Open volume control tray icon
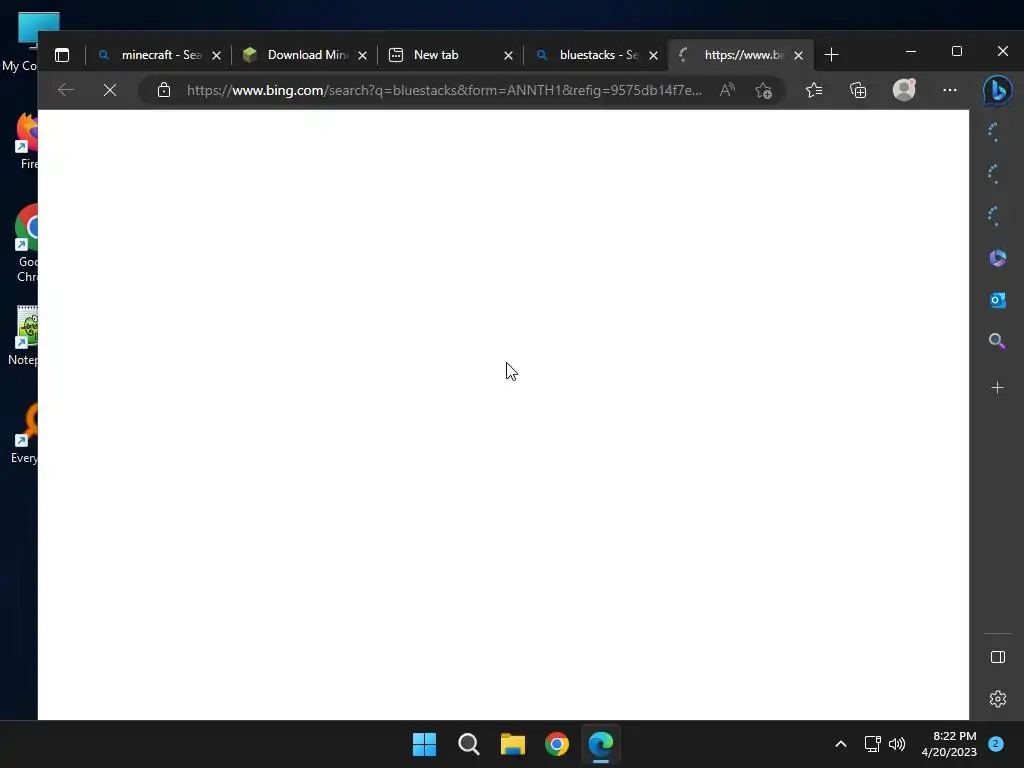 pos(897,744)
